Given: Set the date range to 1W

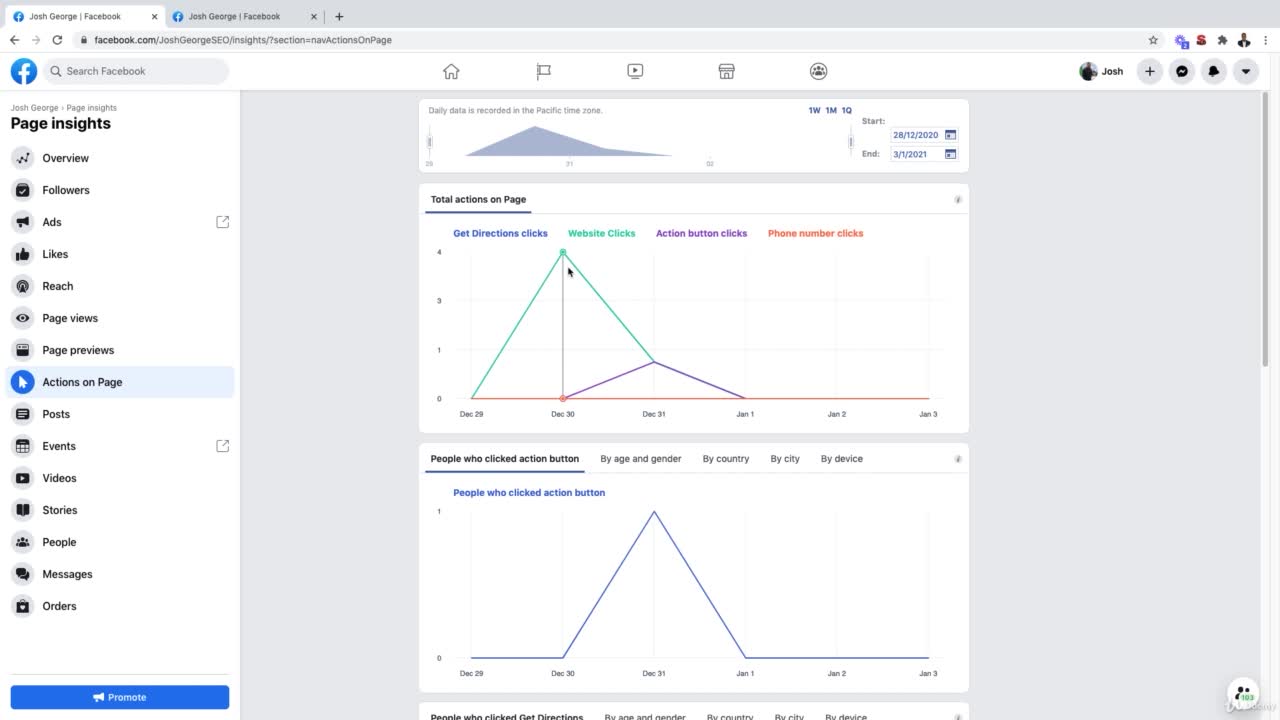Looking at the screenshot, I should coord(814,111).
